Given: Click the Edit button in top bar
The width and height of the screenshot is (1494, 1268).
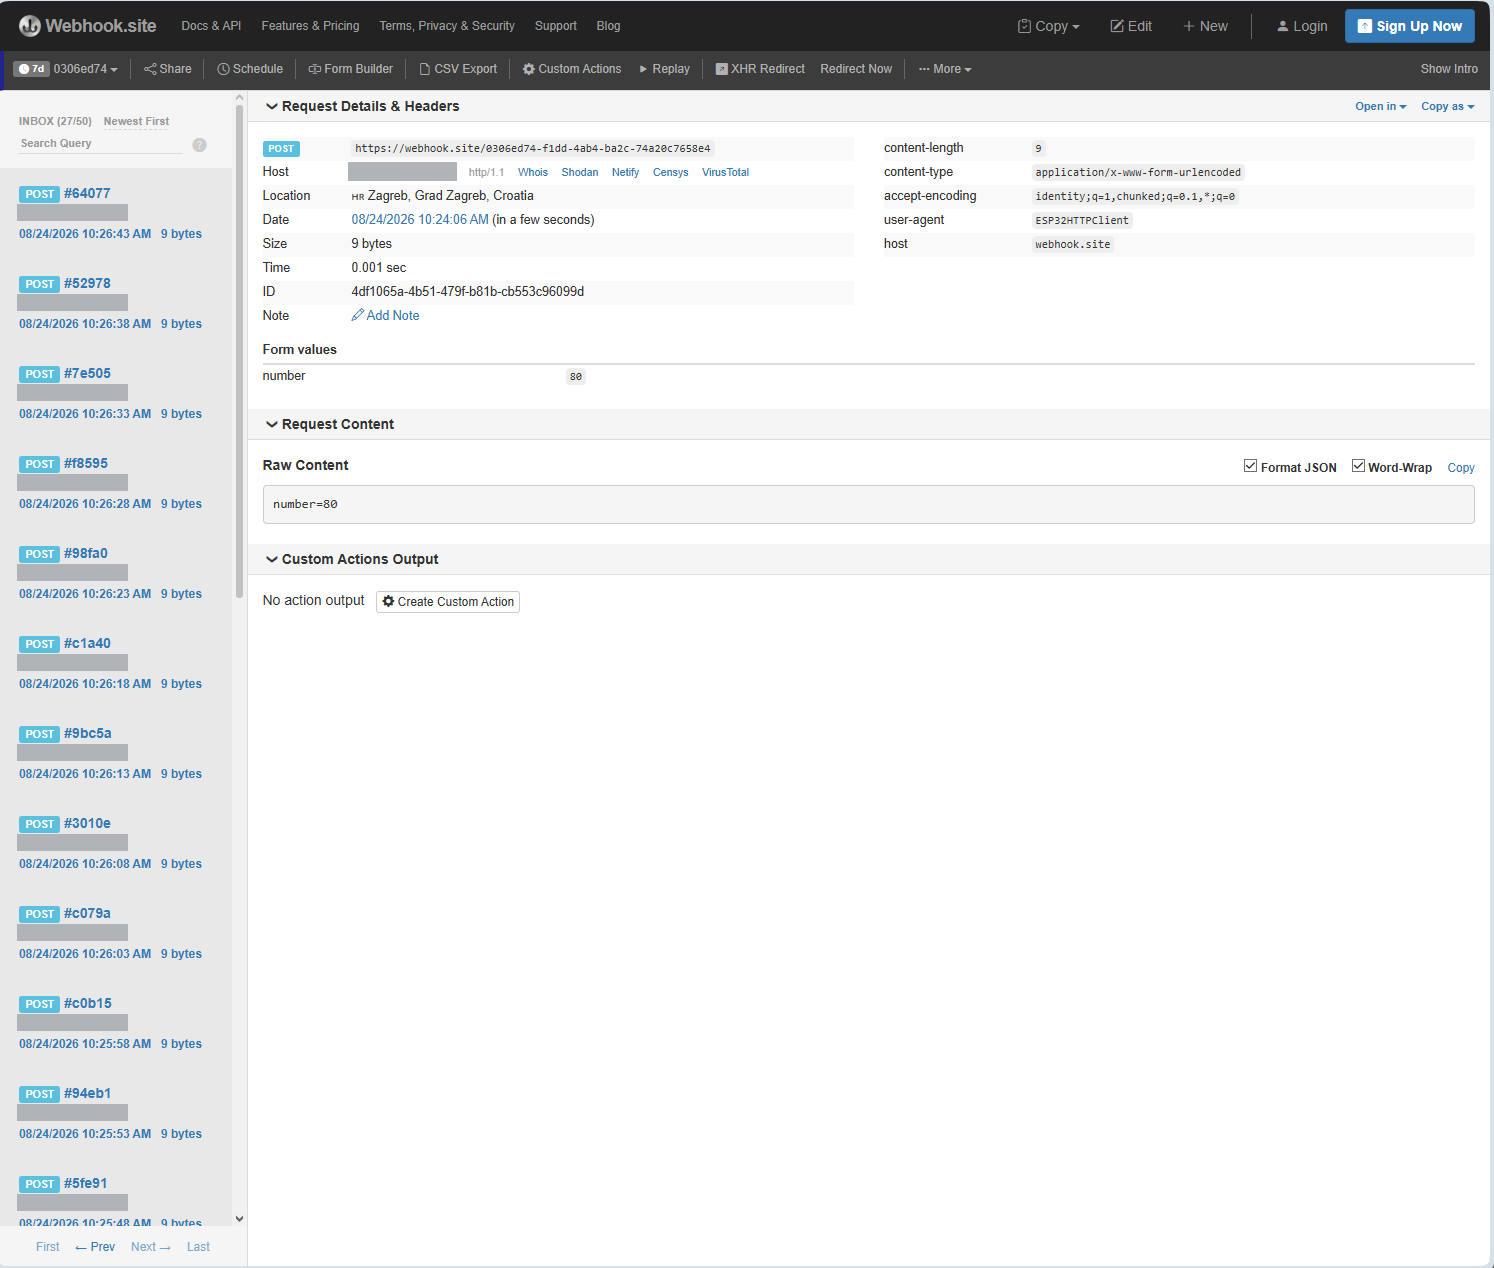Looking at the screenshot, I should tap(1131, 26).
